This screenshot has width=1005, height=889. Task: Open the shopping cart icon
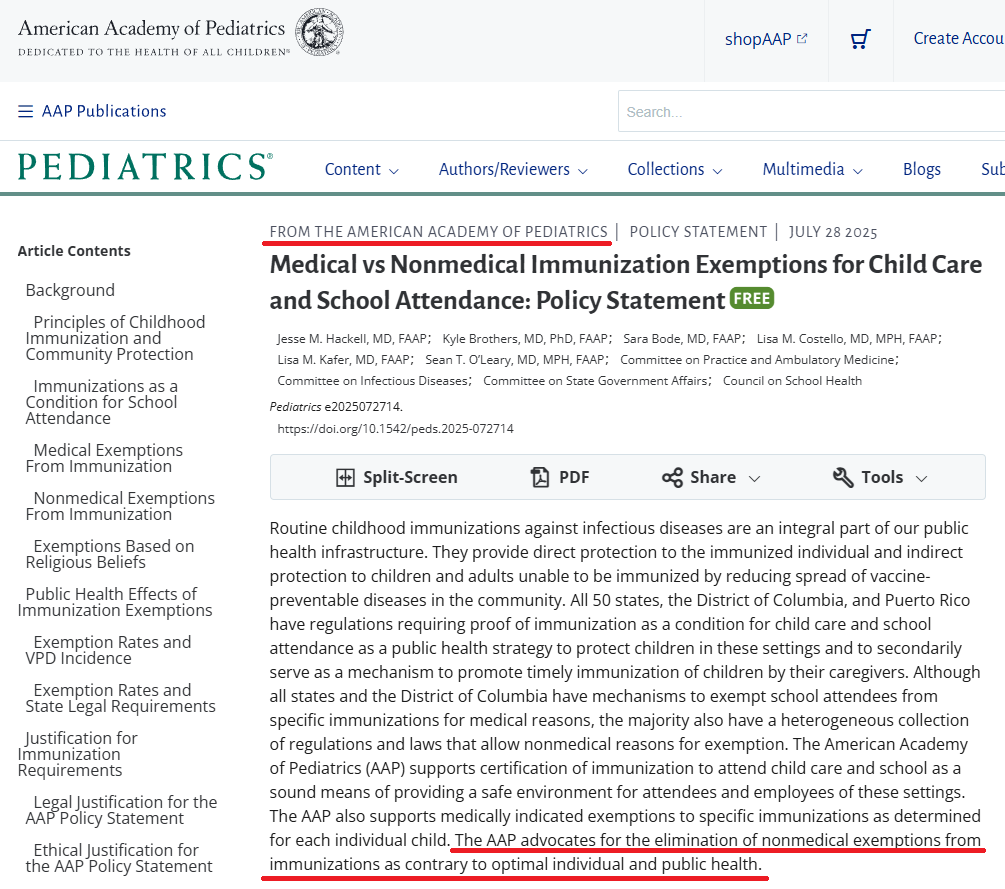pyautogui.click(x=860, y=38)
